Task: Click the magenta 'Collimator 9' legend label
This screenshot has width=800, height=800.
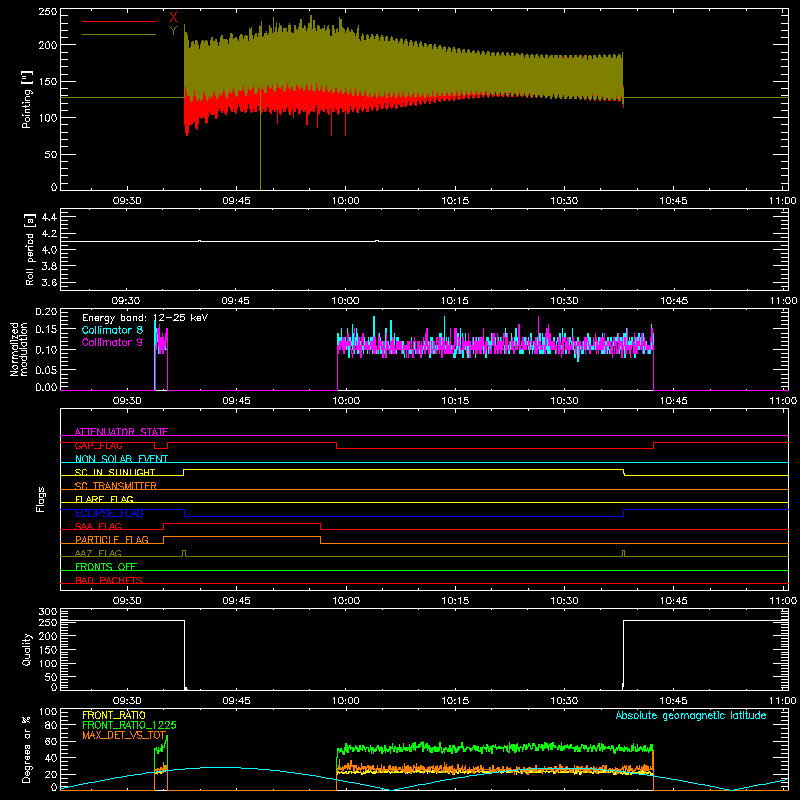Action: [x=112, y=342]
